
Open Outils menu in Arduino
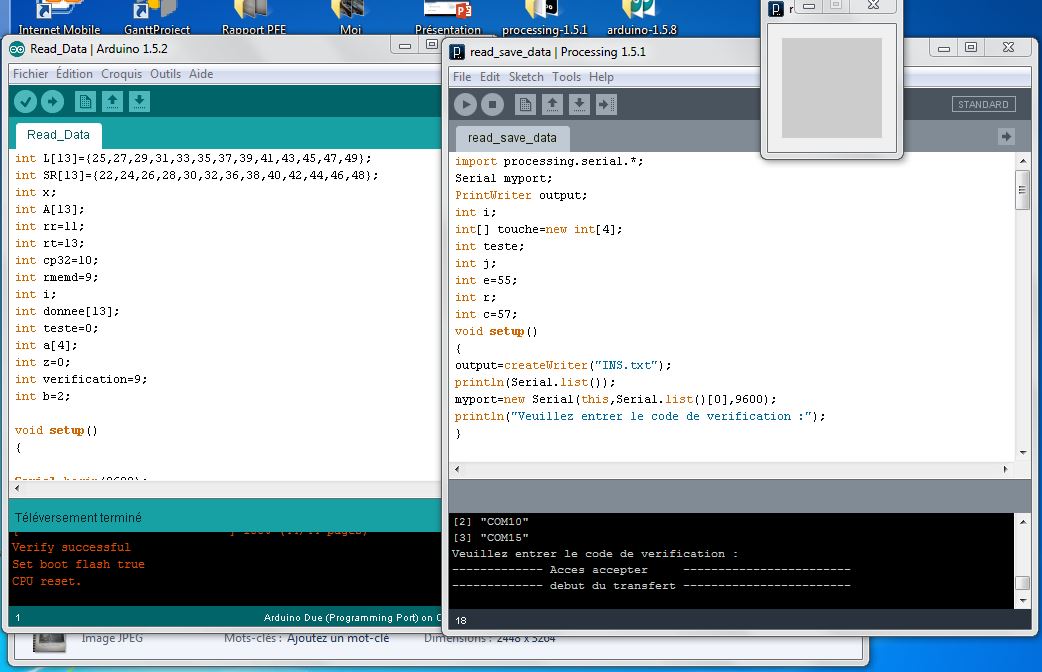165,74
